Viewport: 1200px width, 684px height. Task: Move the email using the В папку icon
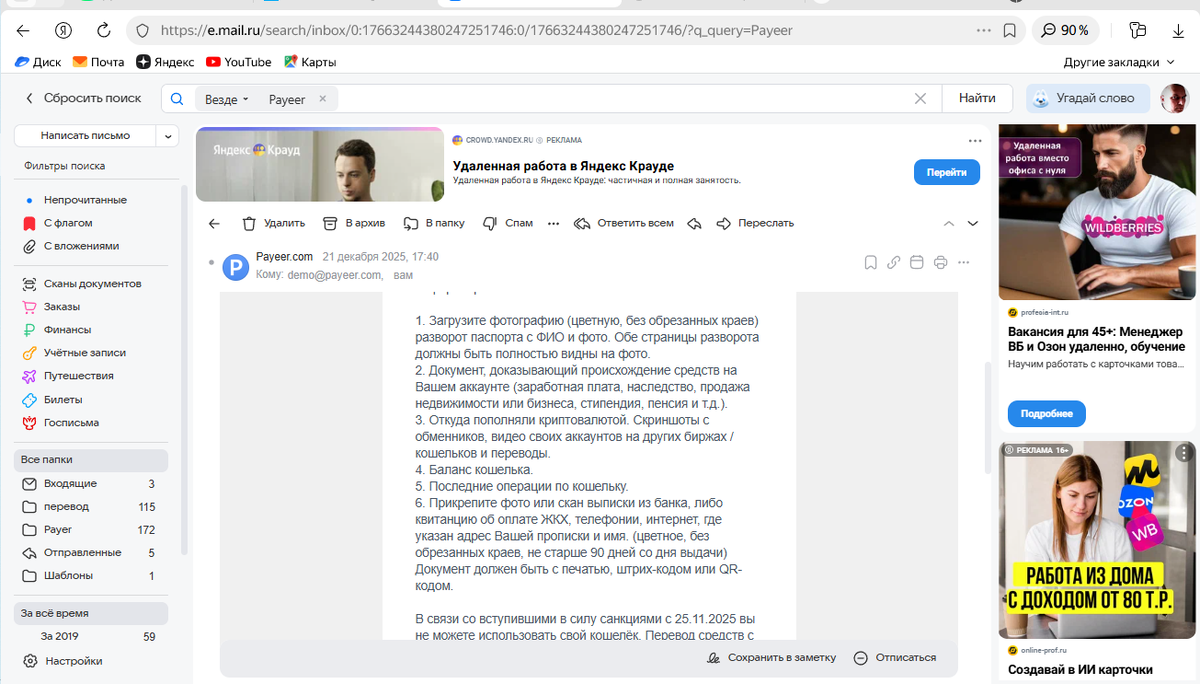(x=412, y=223)
